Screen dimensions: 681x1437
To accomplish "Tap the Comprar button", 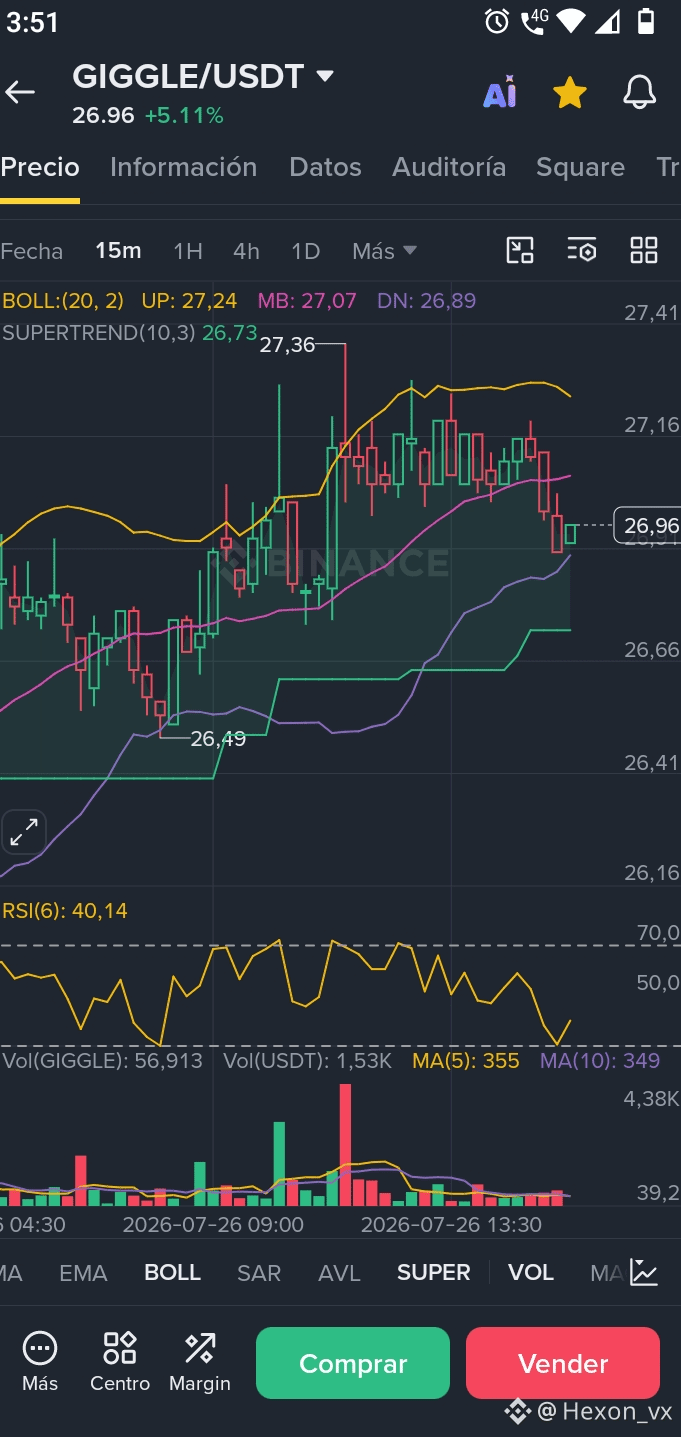I will coord(353,1363).
